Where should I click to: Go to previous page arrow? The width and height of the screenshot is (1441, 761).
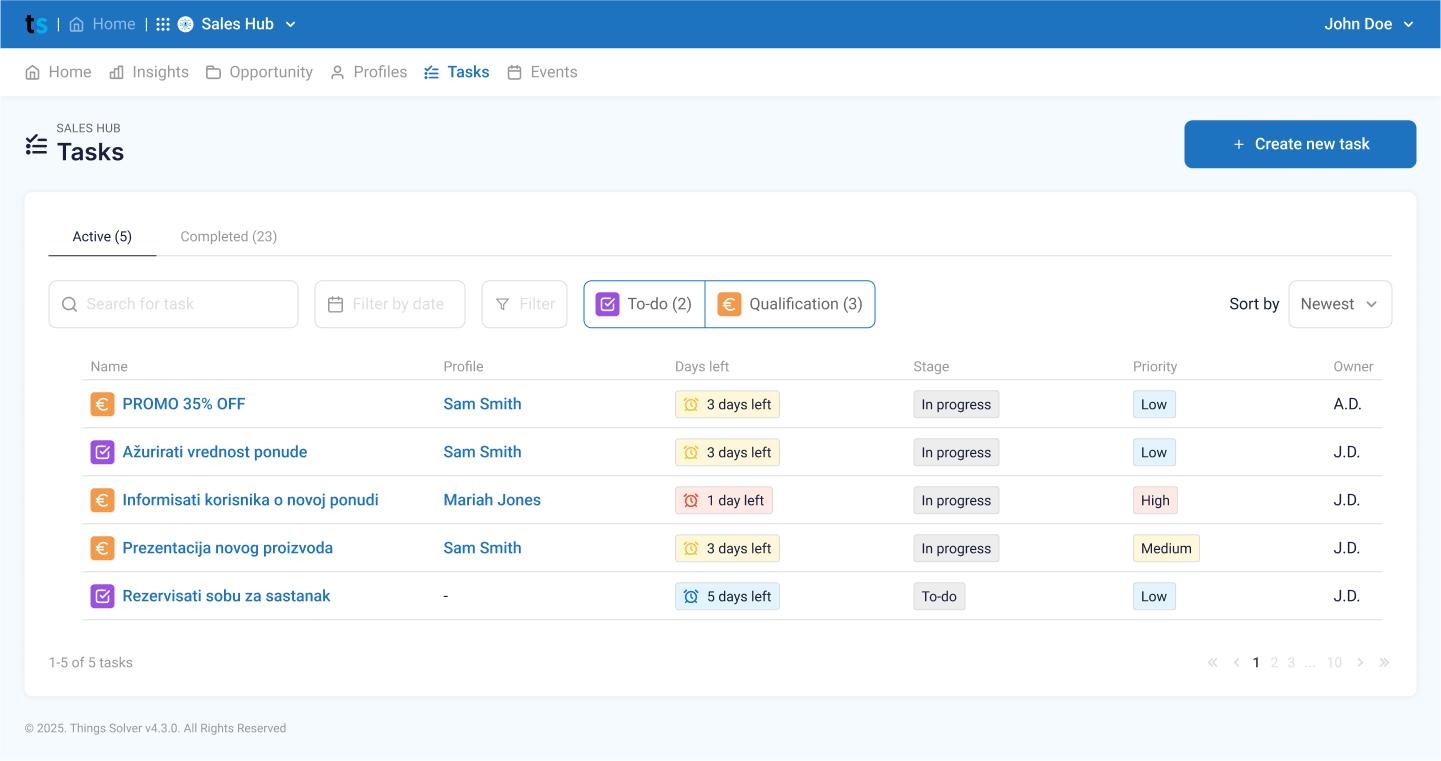[x=1237, y=662]
